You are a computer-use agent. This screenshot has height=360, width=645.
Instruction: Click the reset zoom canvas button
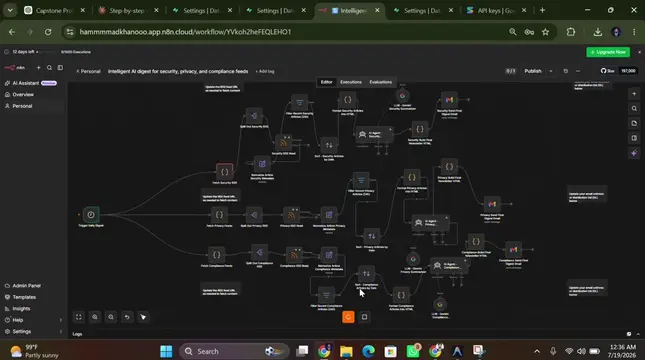[x=127, y=317]
